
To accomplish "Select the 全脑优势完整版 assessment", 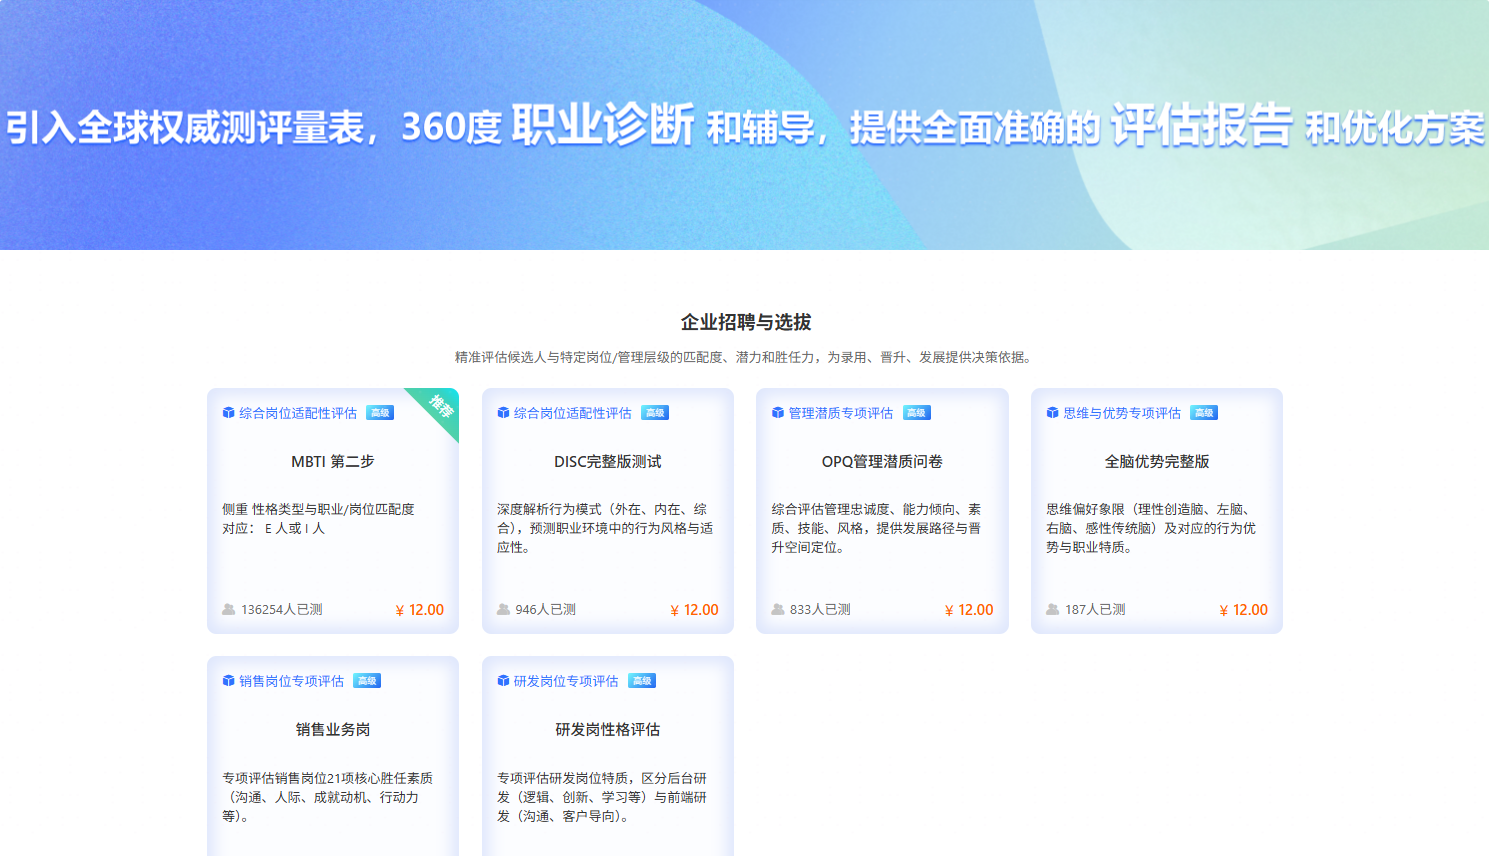I will (x=1157, y=462).
